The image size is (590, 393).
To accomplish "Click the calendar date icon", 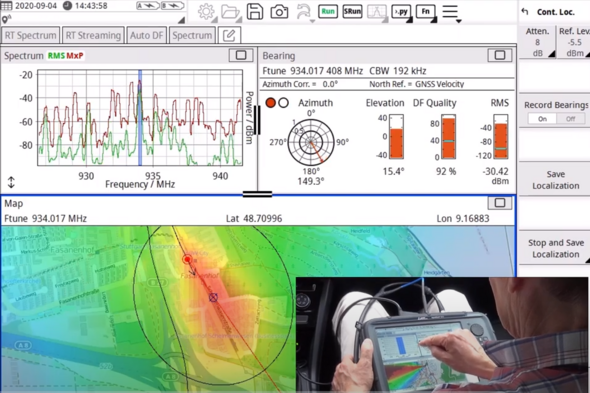I will tap(7, 5).
